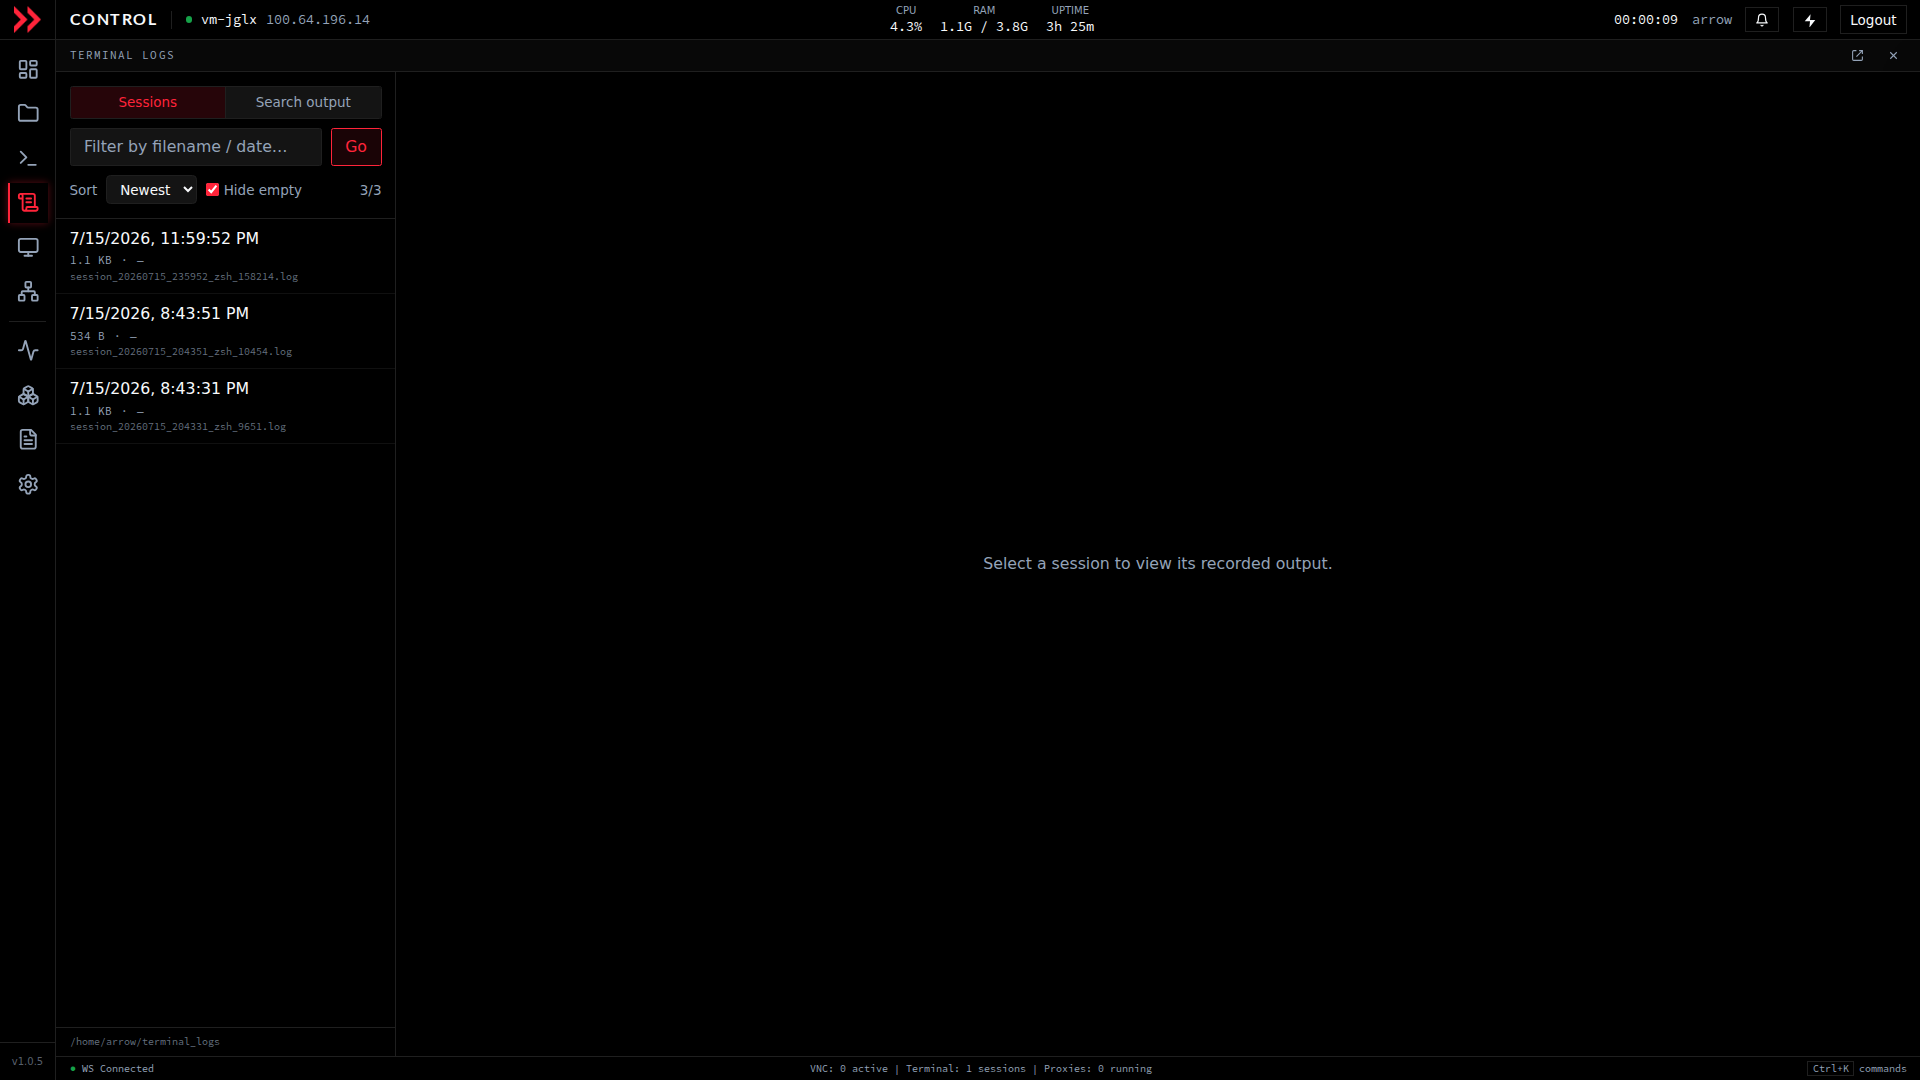
Task: Click the RAM 1.1G / 3.8G stat
Action: 984,19
